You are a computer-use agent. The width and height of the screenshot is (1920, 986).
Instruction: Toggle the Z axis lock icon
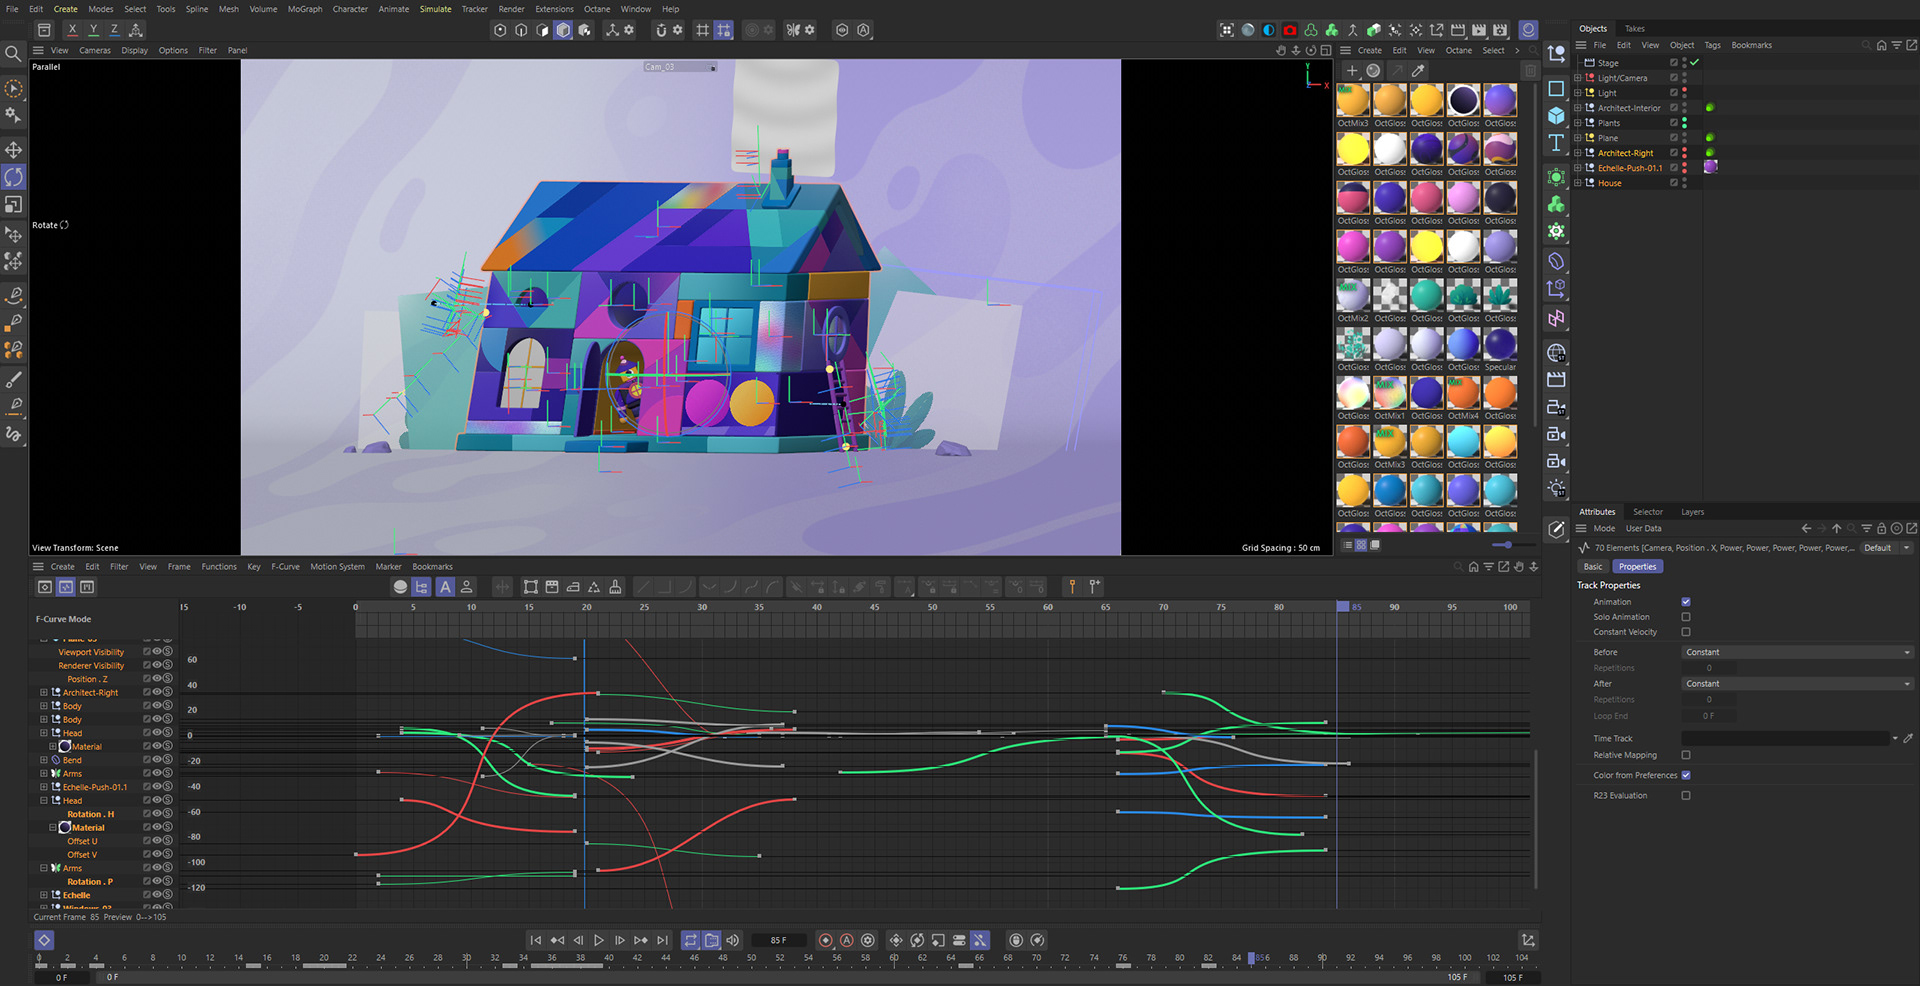pyautogui.click(x=114, y=30)
